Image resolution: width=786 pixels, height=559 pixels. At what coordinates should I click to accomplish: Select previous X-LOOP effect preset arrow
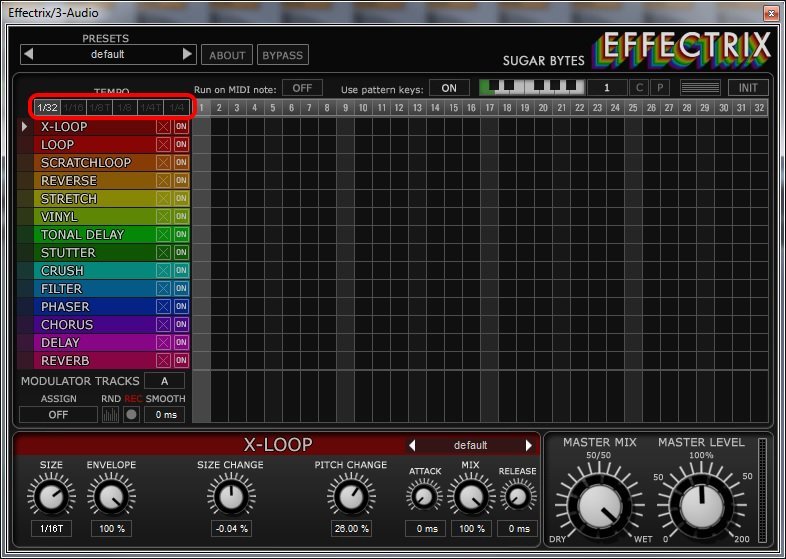[x=412, y=445]
